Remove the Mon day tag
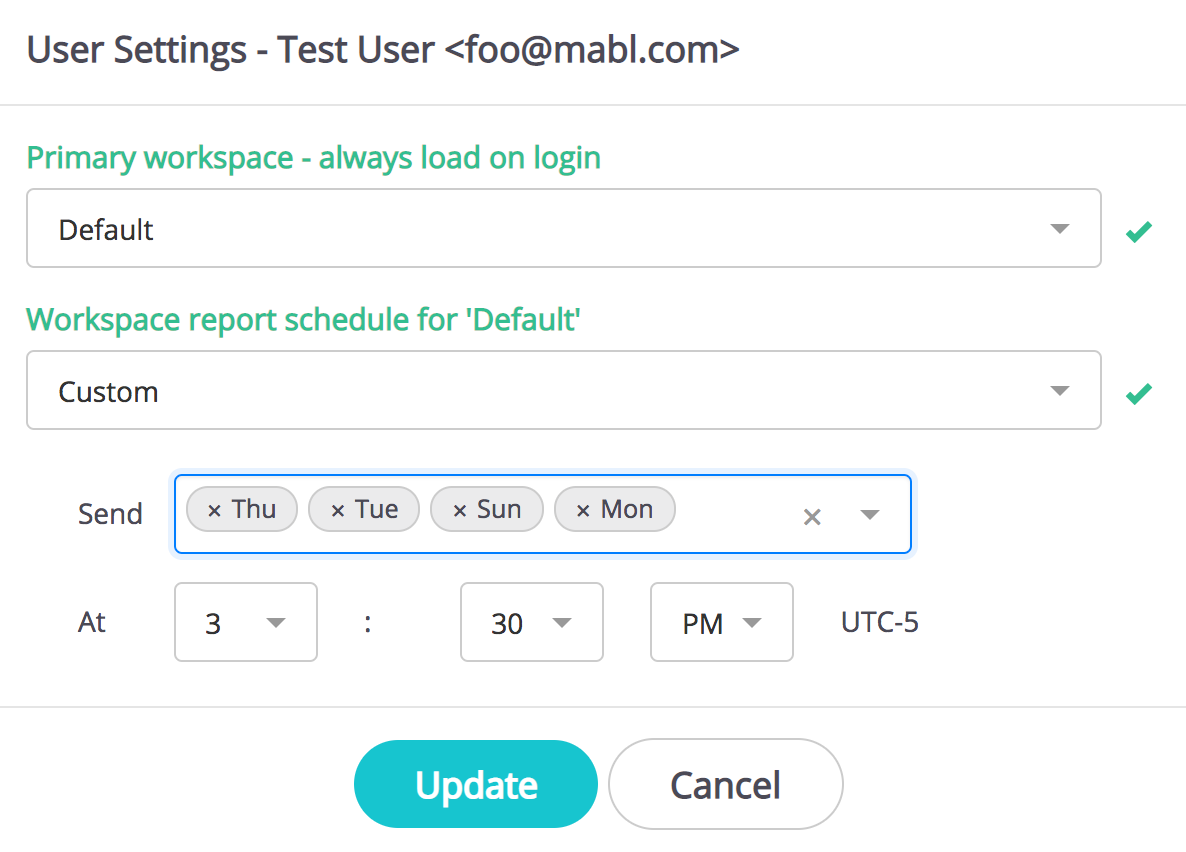 pos(583,511)
